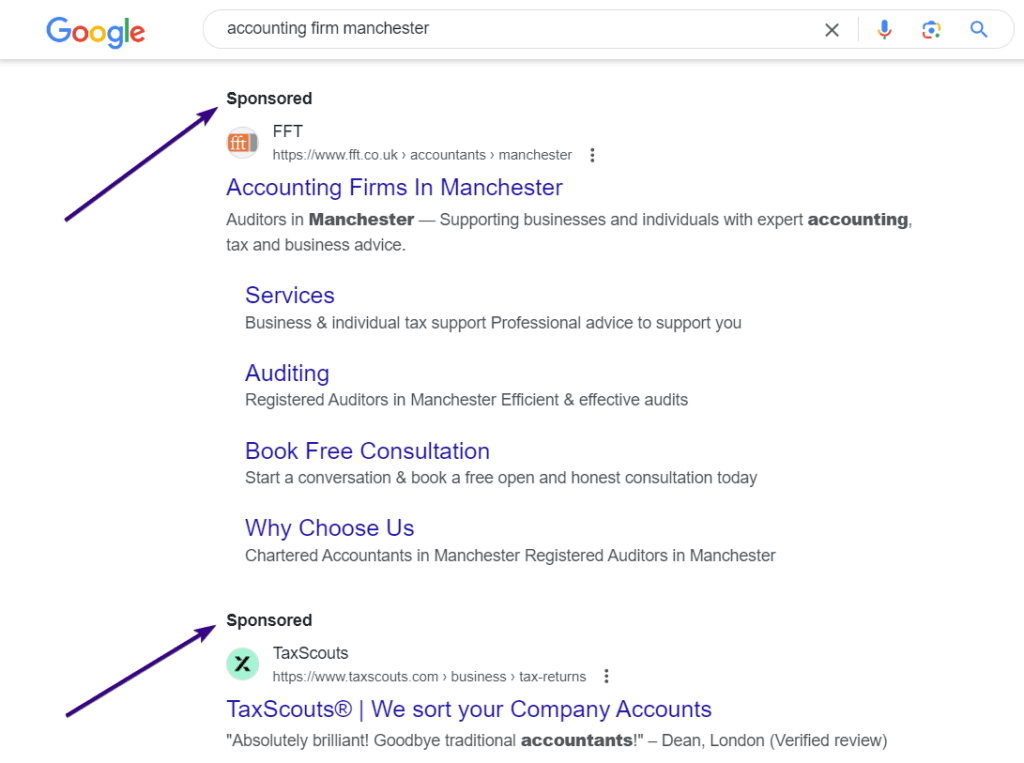The image size is (1024, 763).
Task: Click the FFT site name text
Action: (x=287, y=131)
